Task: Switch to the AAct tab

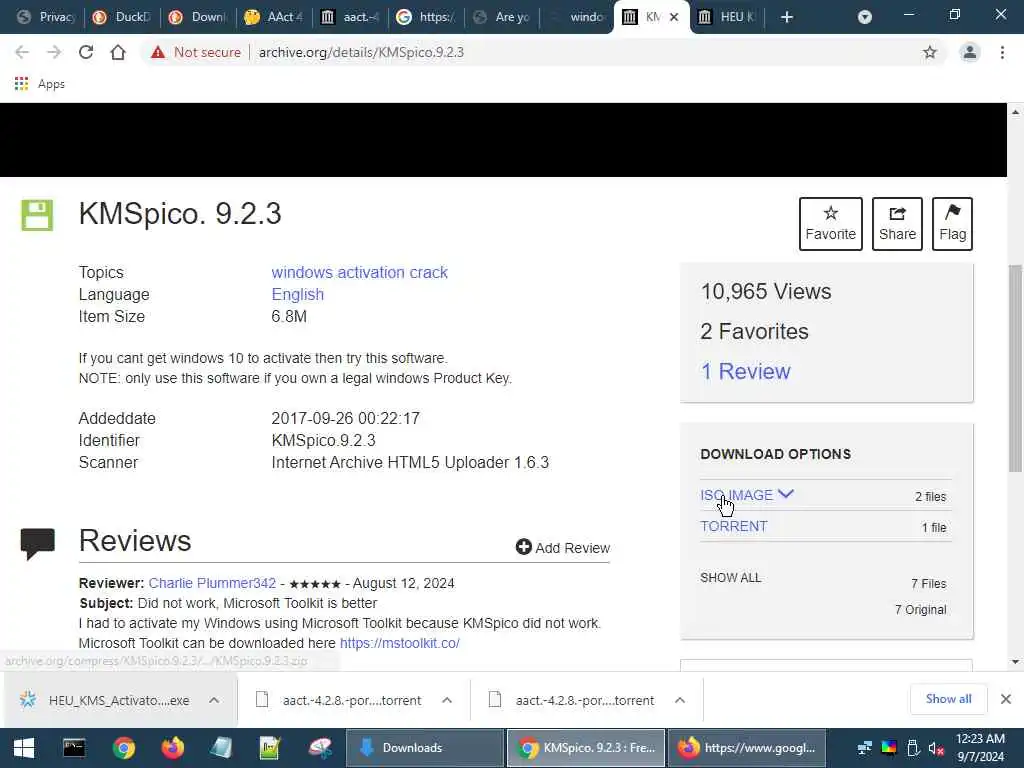Action: point(274,17)
